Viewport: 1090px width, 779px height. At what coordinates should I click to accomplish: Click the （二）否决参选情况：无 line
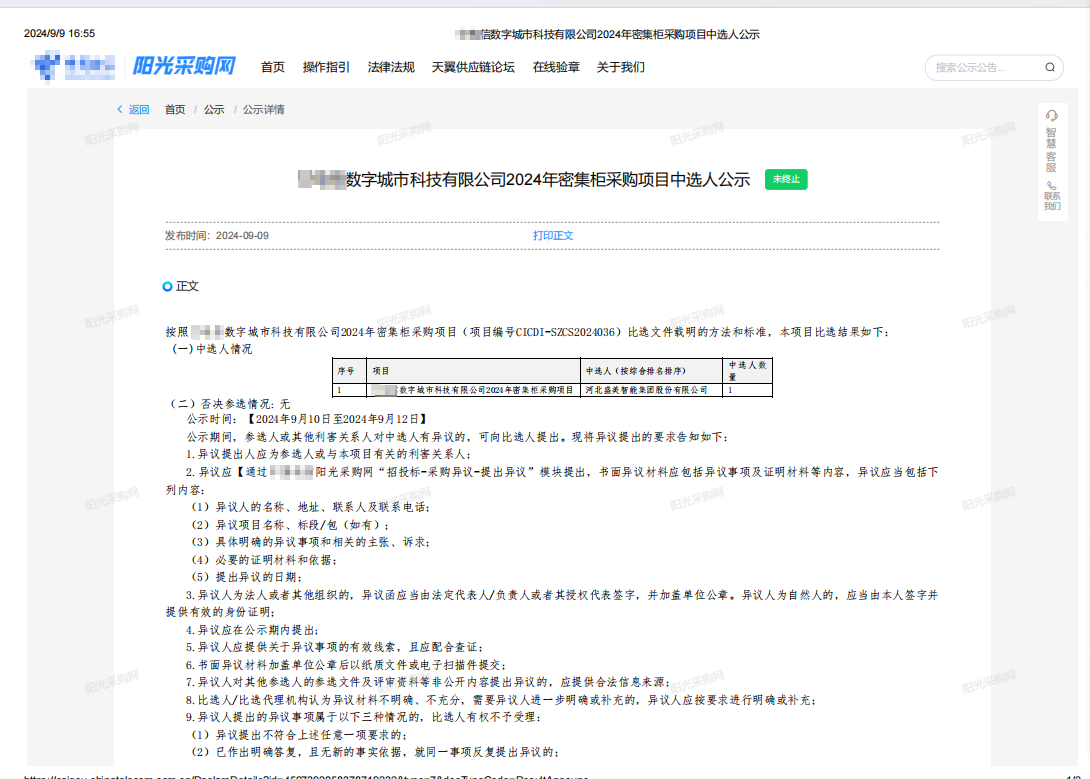pyautogui.click(x=230, y=404)
